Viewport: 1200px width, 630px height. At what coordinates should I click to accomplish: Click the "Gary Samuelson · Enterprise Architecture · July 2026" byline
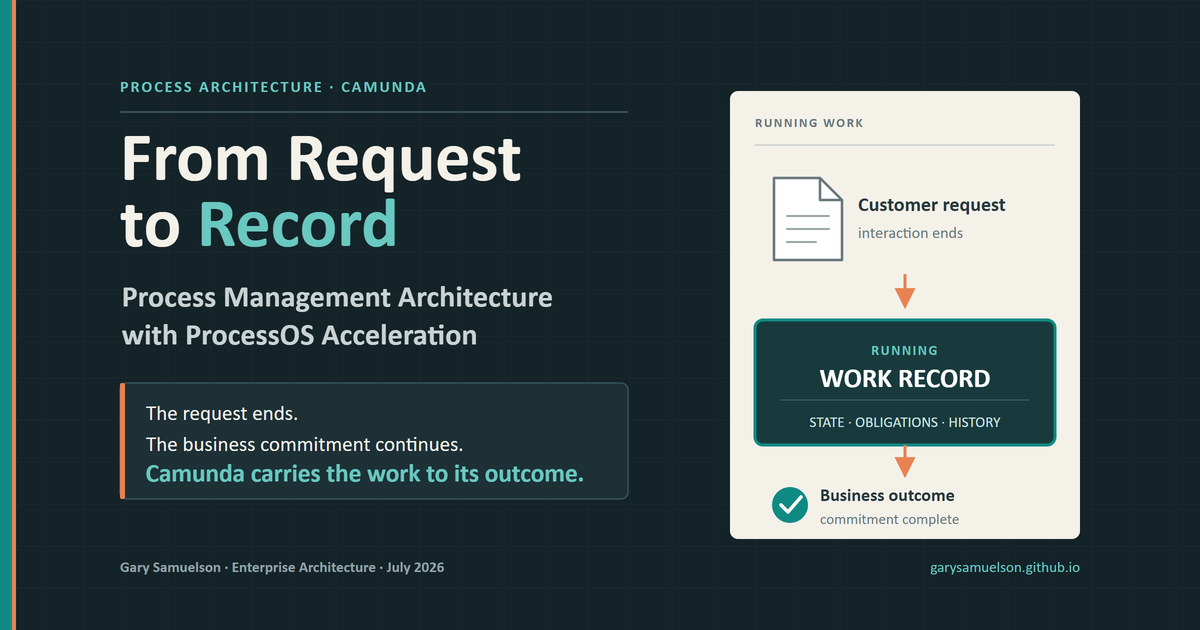pyautogui.click(x=283, y=567)
